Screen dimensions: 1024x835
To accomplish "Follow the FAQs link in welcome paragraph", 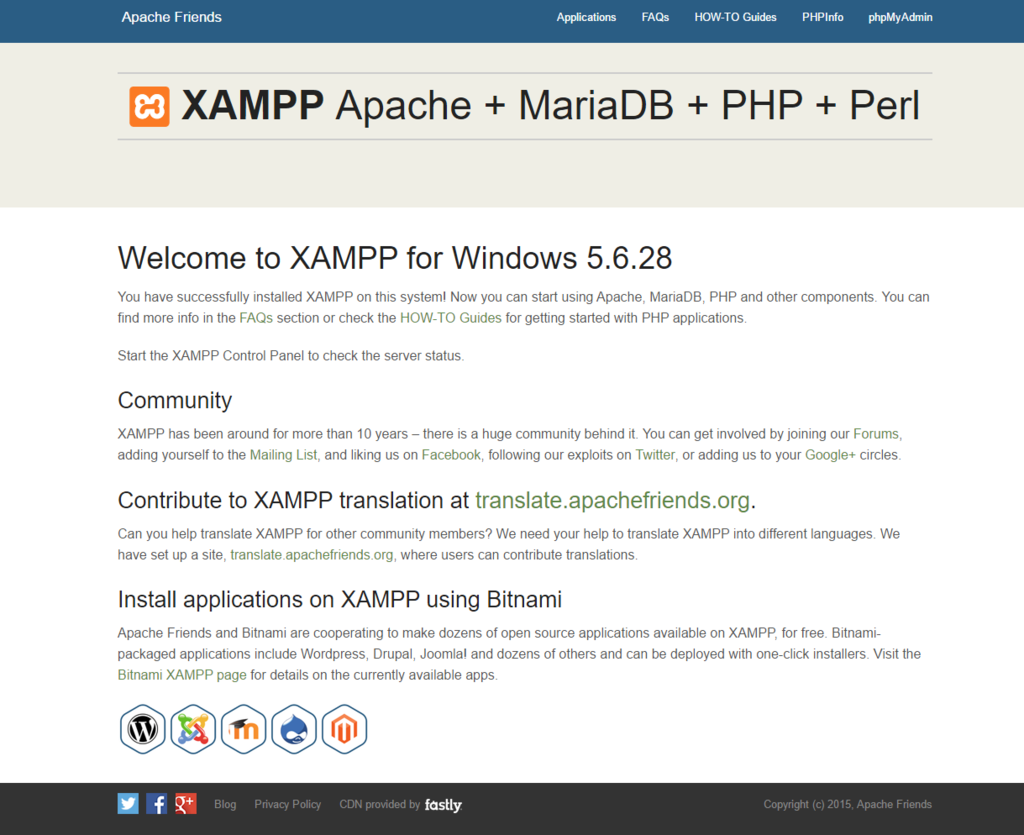I will point(256,318).
